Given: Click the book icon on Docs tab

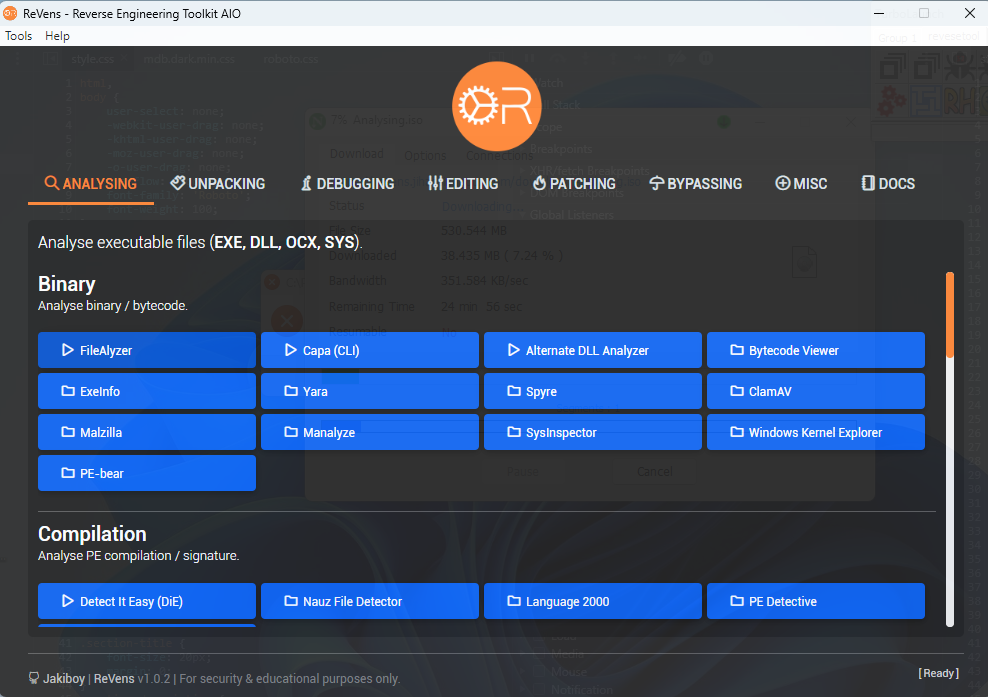Looking at the screenshot, I should click(x=868, y=183).
